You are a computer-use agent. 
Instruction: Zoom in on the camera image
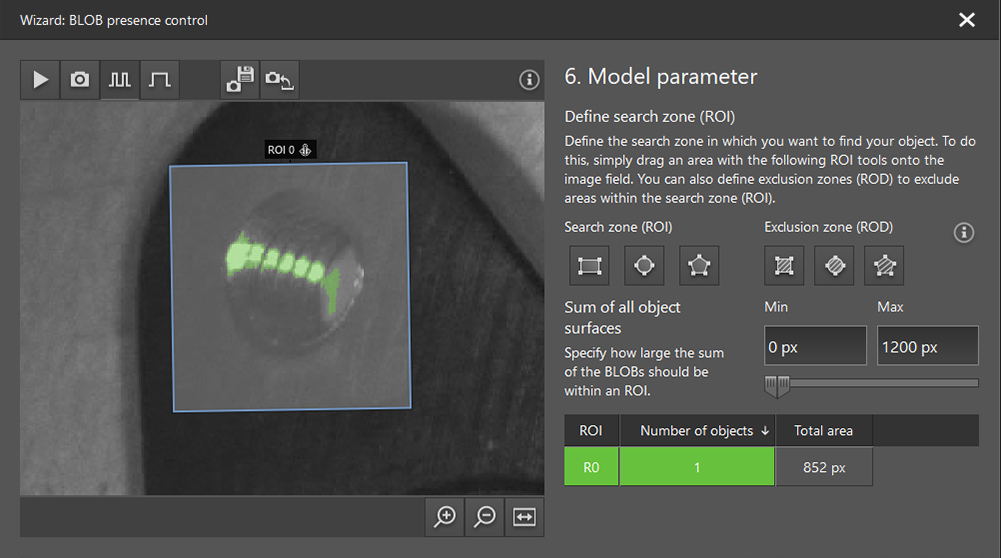pyautogui.click(x=445, y=516)
